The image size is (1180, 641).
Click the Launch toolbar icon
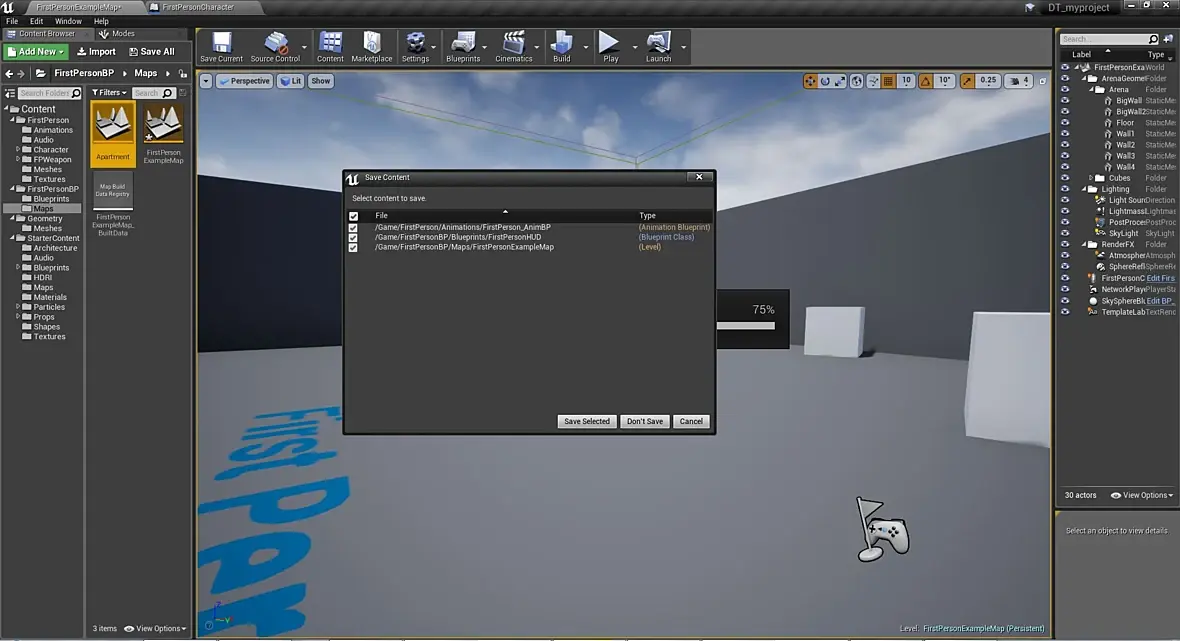coord(658,47)
